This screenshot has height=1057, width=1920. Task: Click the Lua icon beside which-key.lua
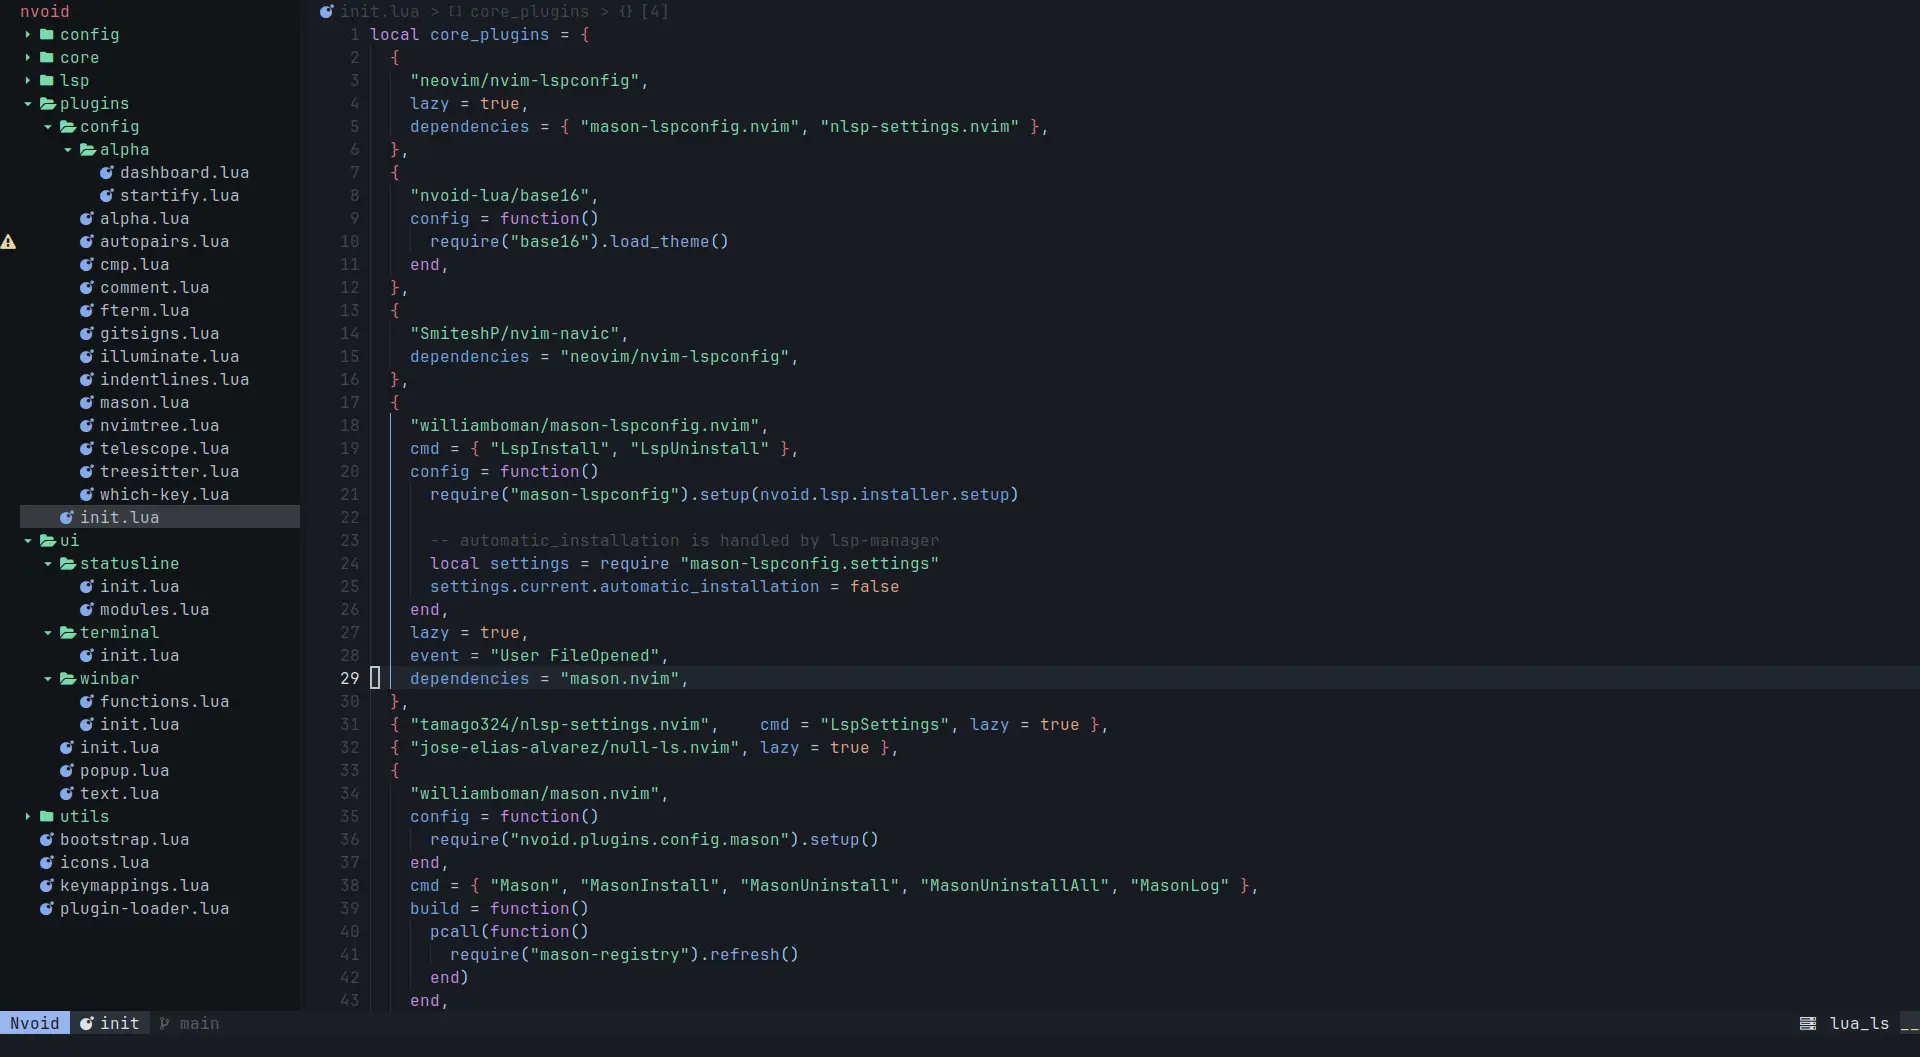click(x=87, y=495)
